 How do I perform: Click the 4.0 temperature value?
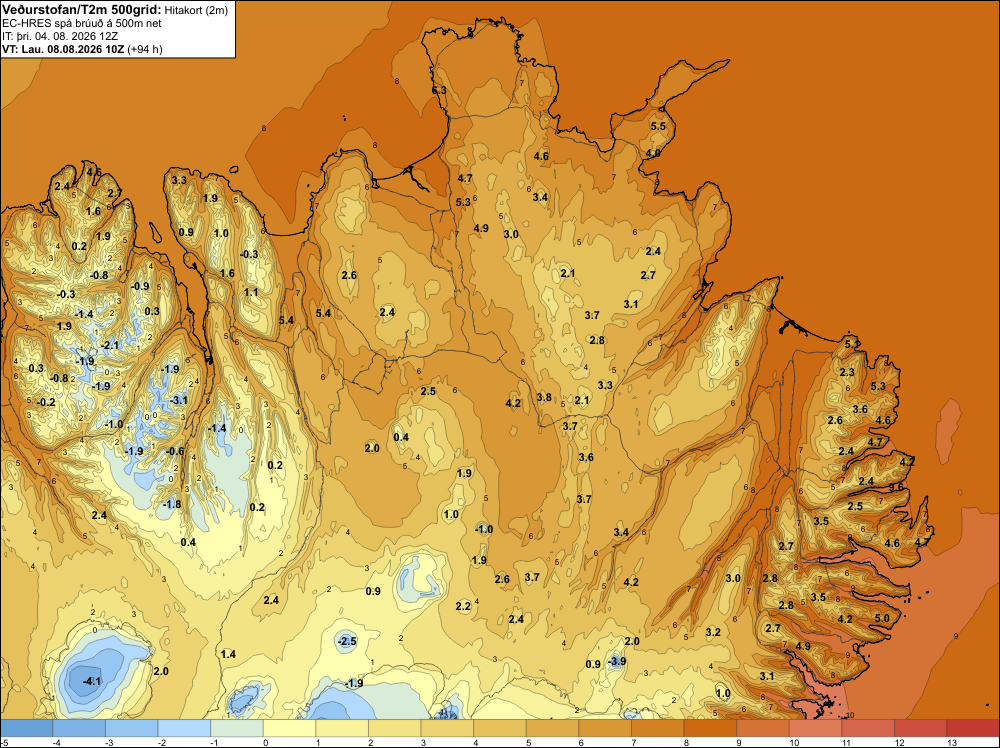coord(653,153)
